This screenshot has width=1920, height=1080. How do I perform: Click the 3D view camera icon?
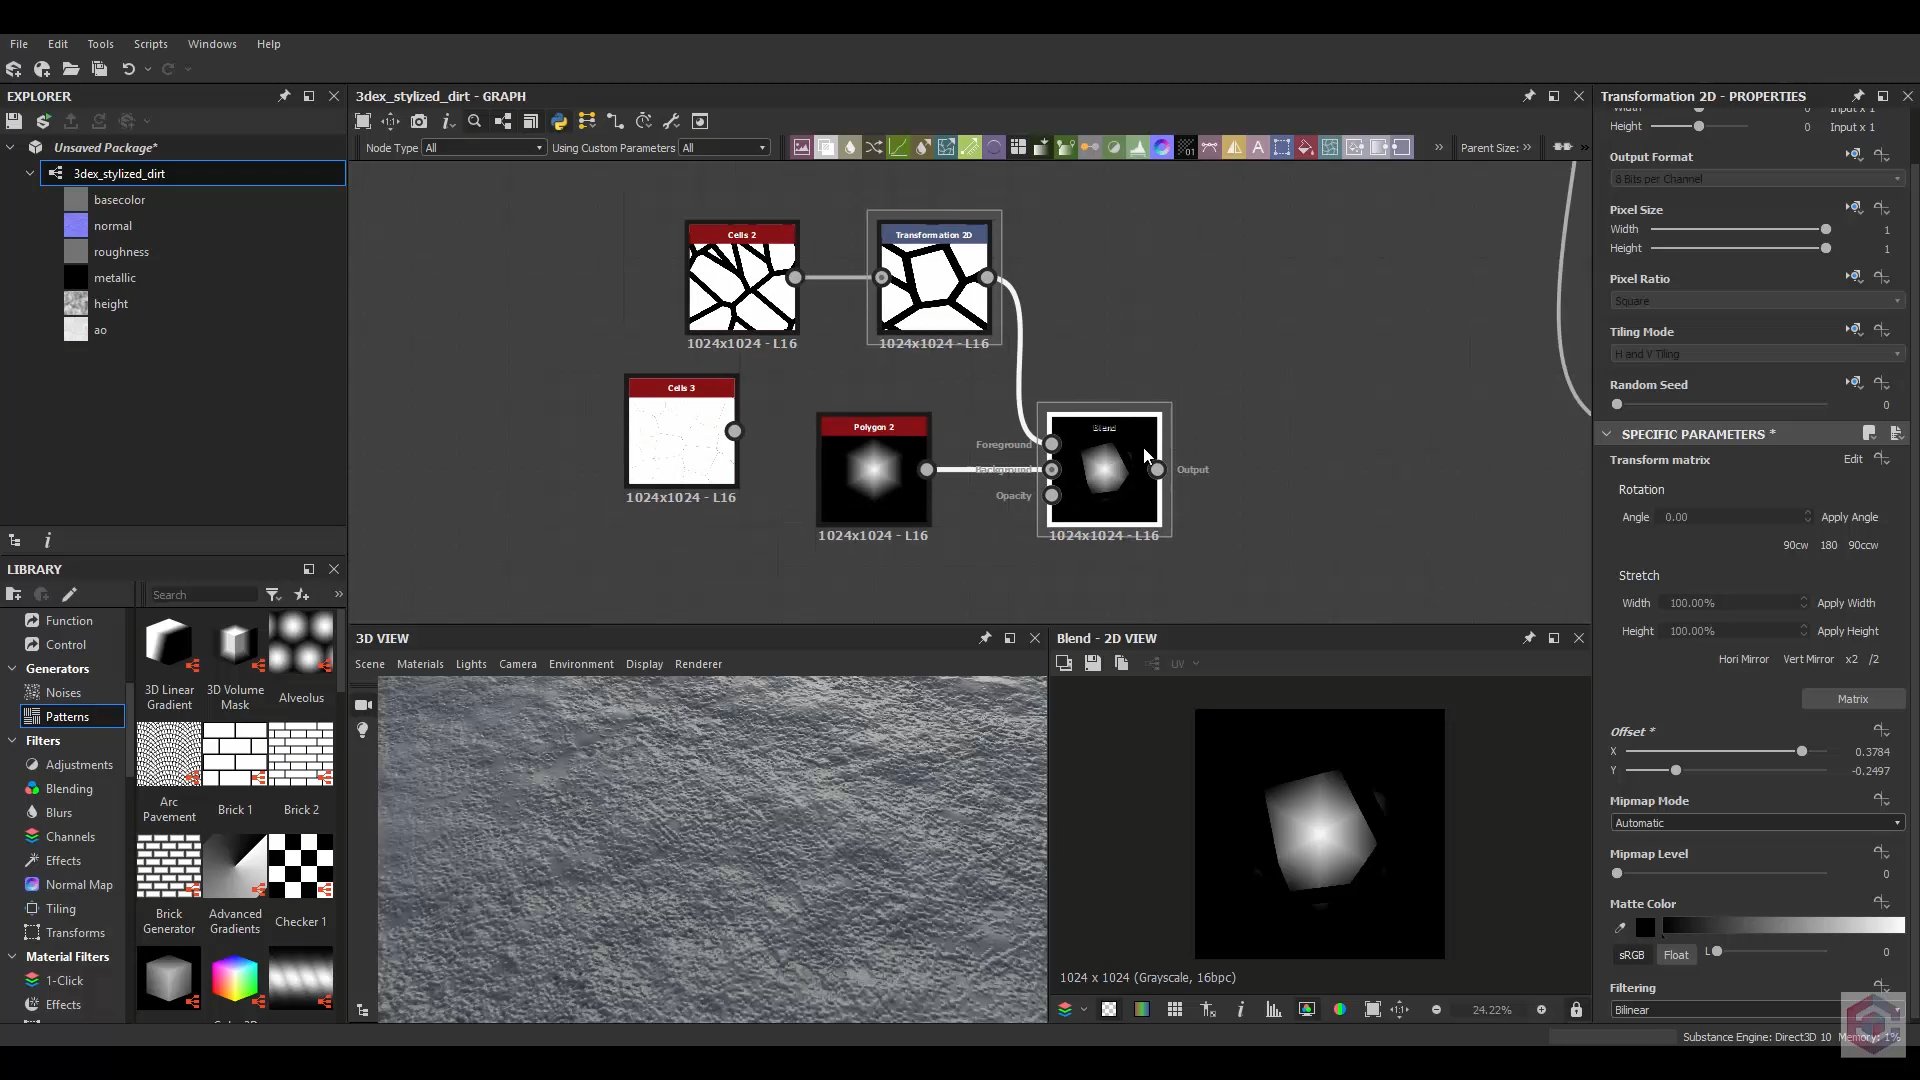click(363, 705)
